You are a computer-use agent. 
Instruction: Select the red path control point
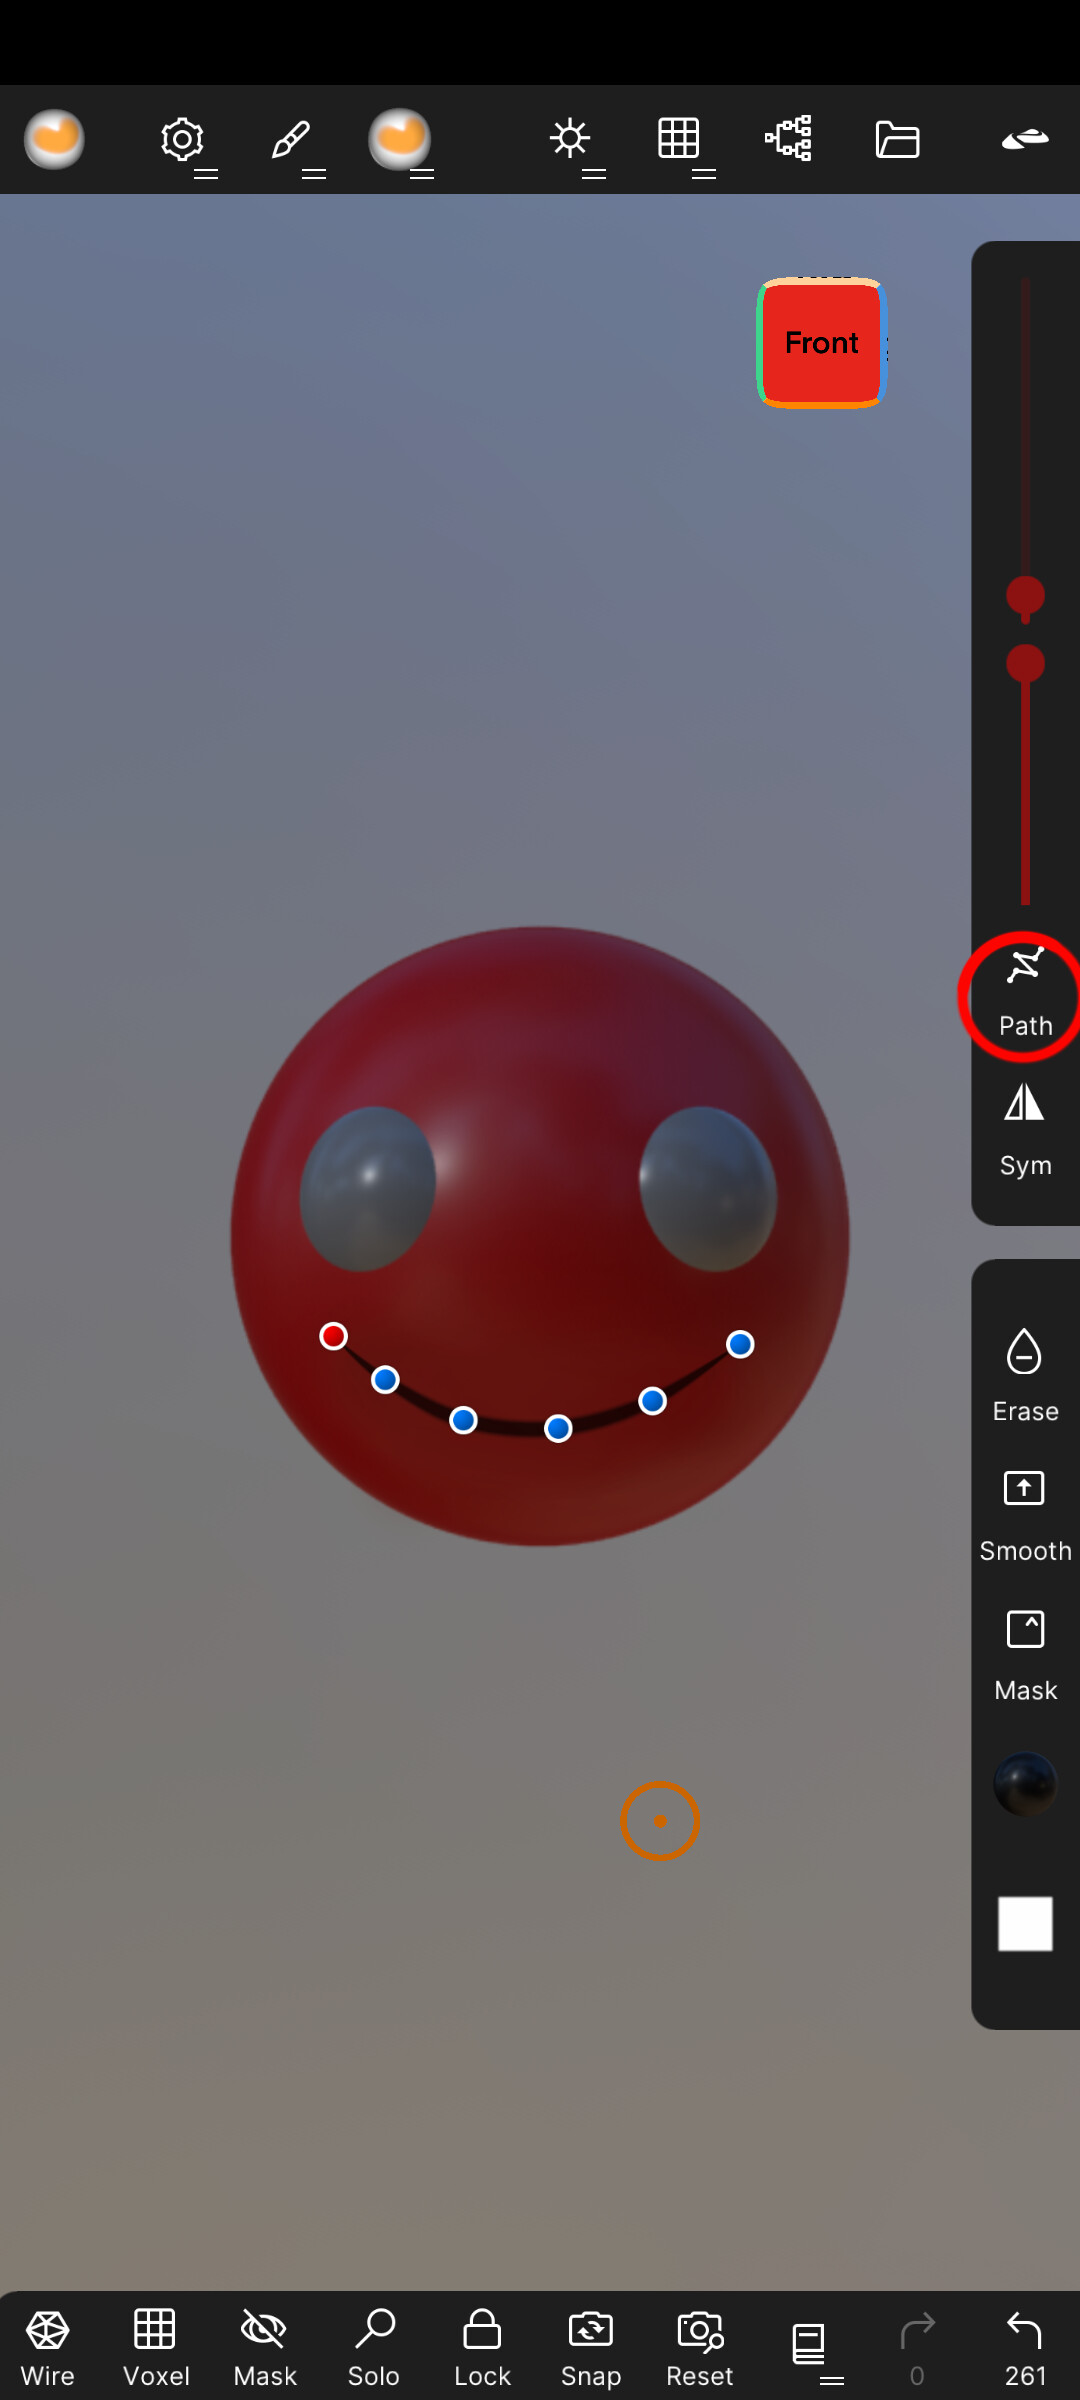pyautogui.click(x=334, y=1336)
